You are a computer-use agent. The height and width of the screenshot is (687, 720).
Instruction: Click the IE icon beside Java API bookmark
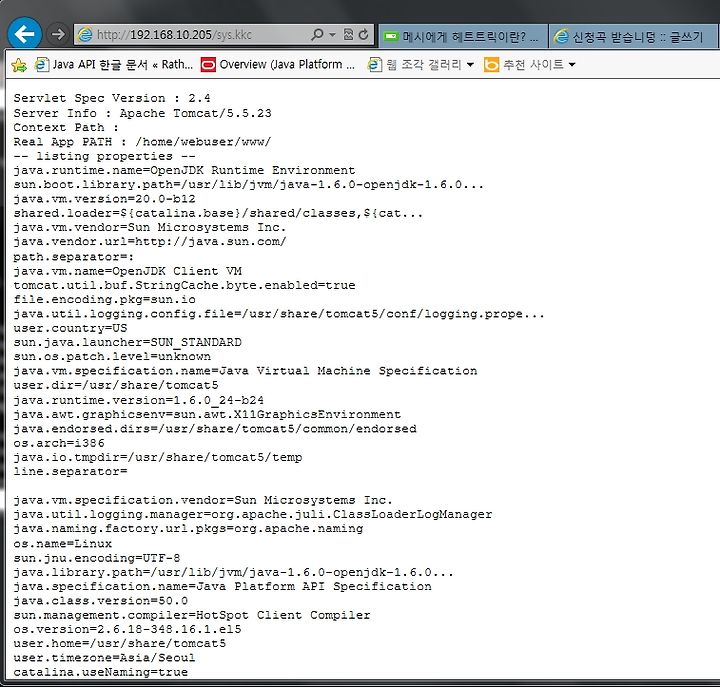click(x=42, y=64)
